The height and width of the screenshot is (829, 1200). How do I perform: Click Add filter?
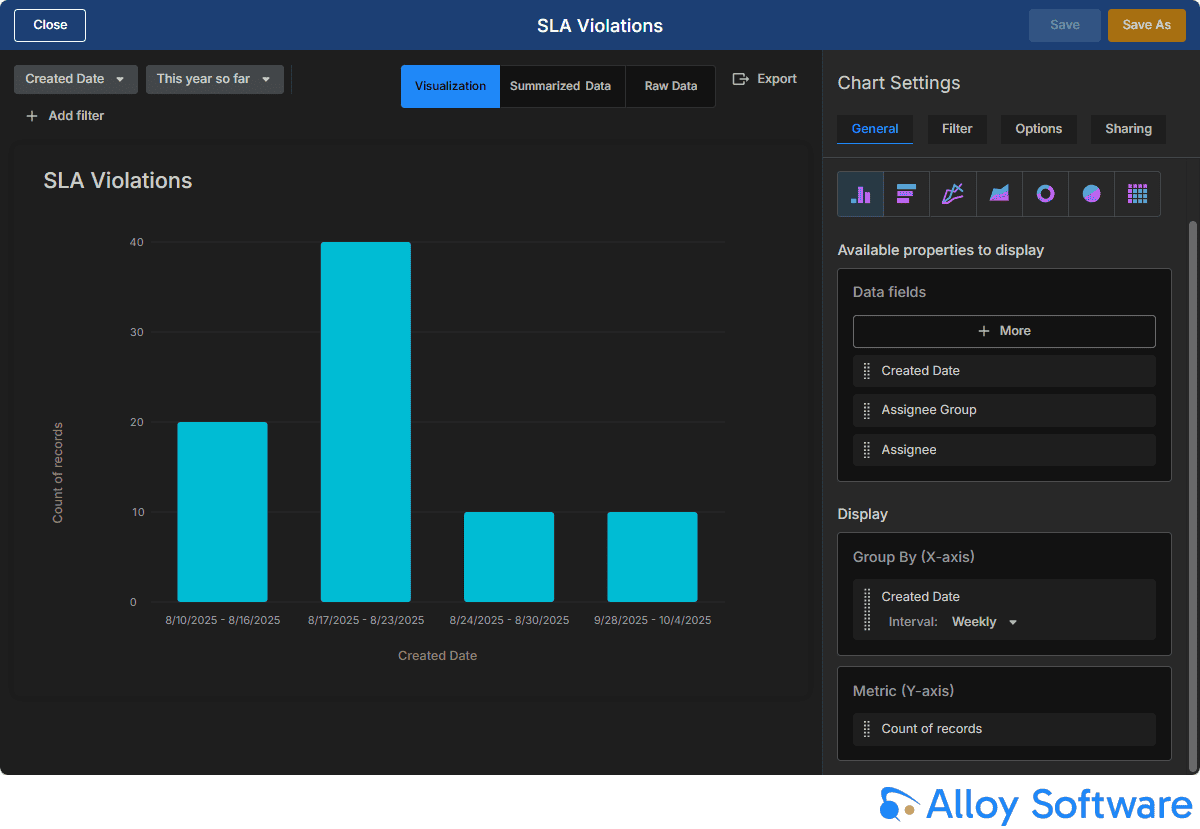65,116
